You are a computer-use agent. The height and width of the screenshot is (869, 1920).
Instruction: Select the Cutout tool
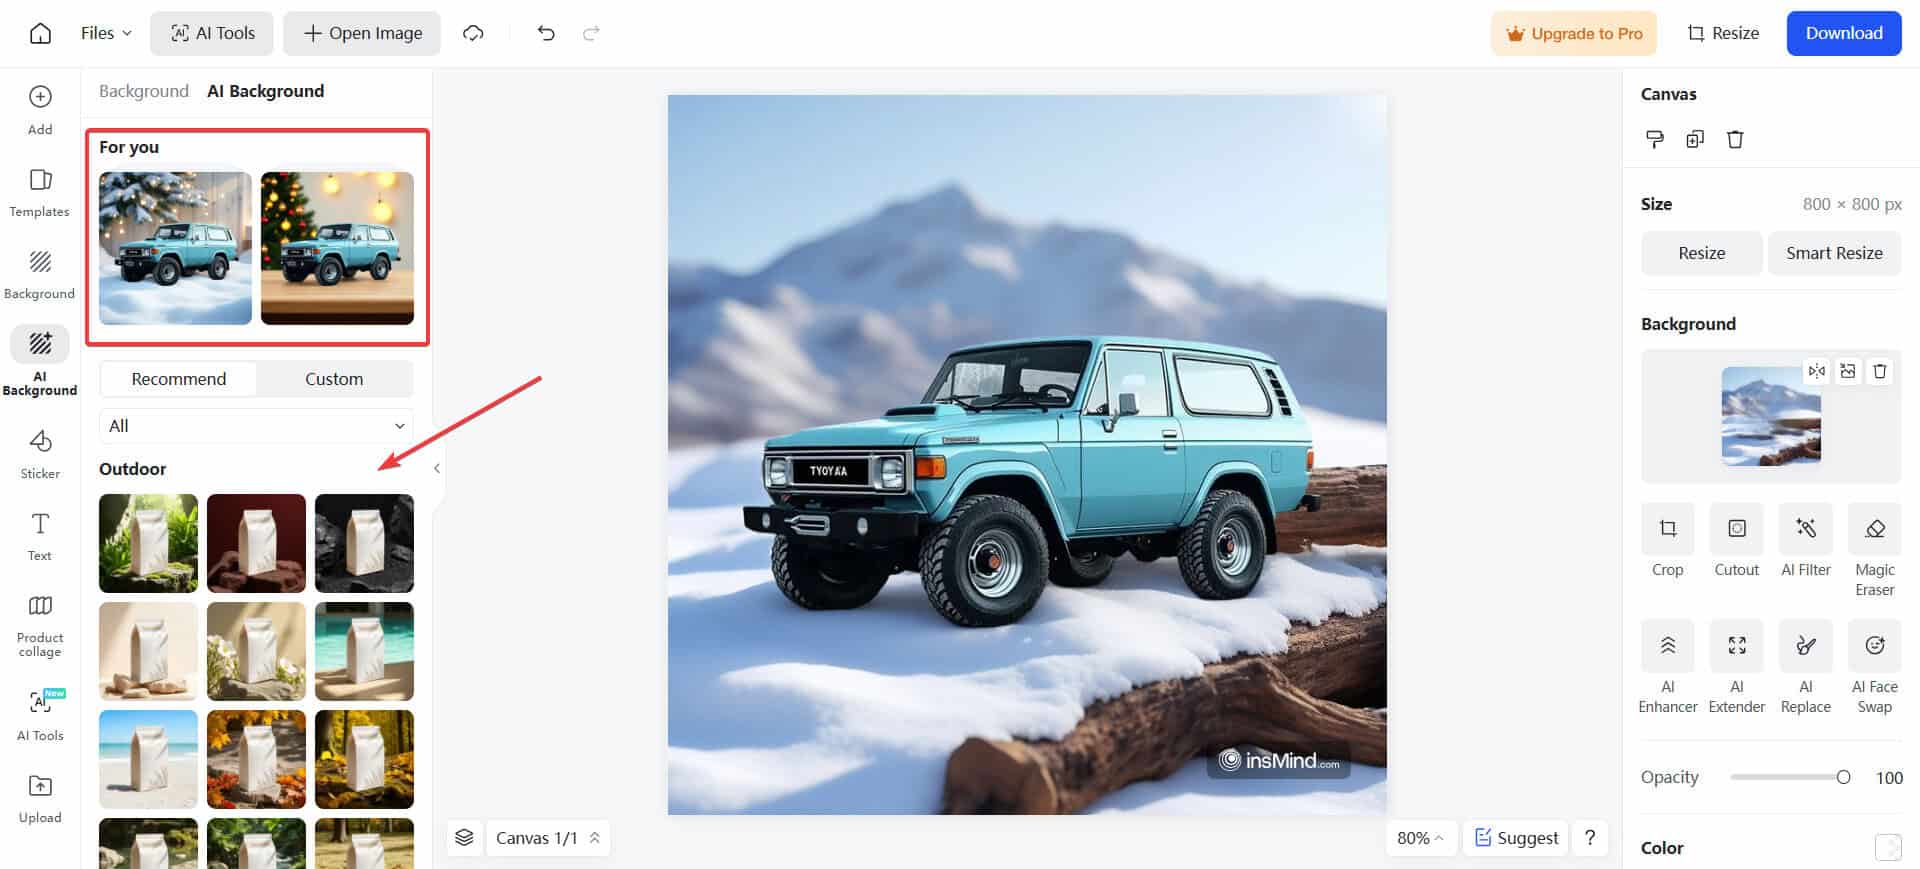[1736, 529]
